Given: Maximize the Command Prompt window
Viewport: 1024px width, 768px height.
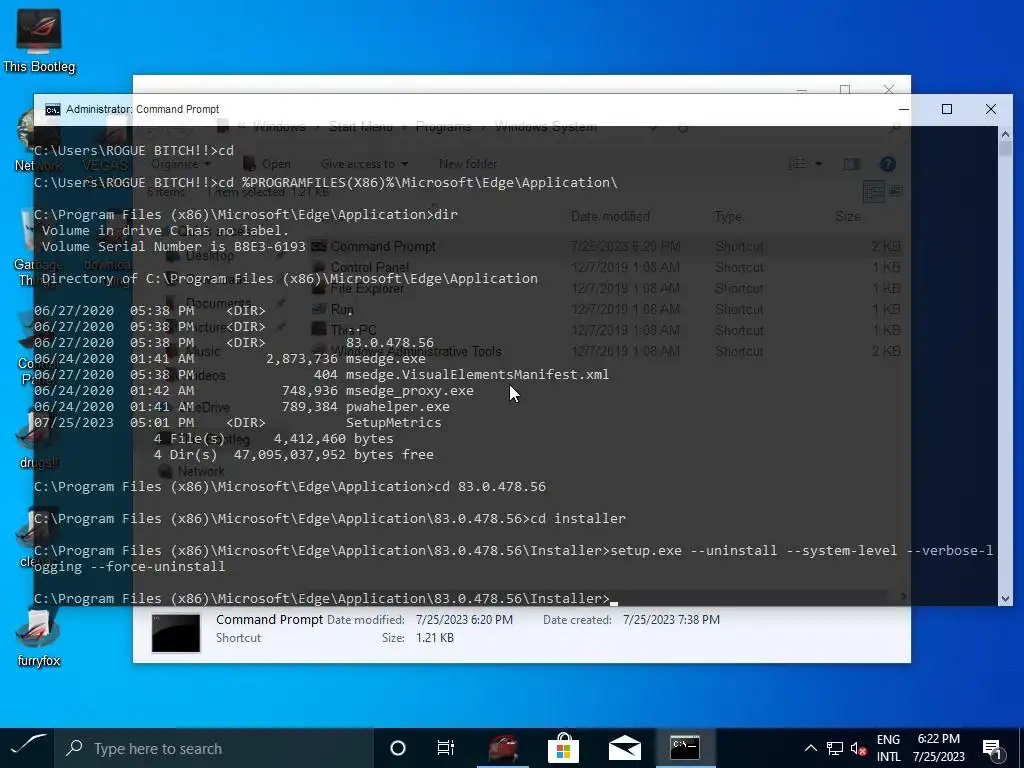Looking at the screenshot, I should pos(947,109).
